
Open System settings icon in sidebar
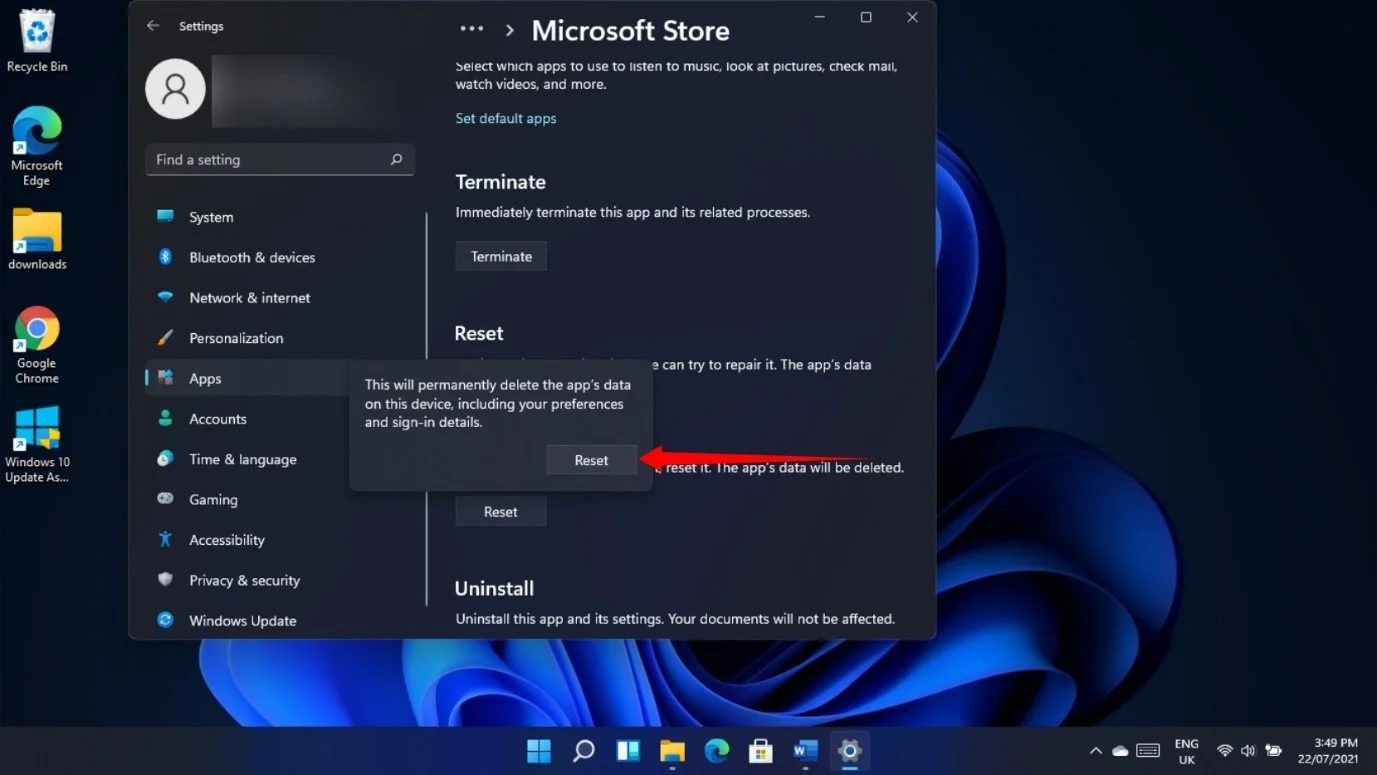pyautogui.click(x=166, y=217)
